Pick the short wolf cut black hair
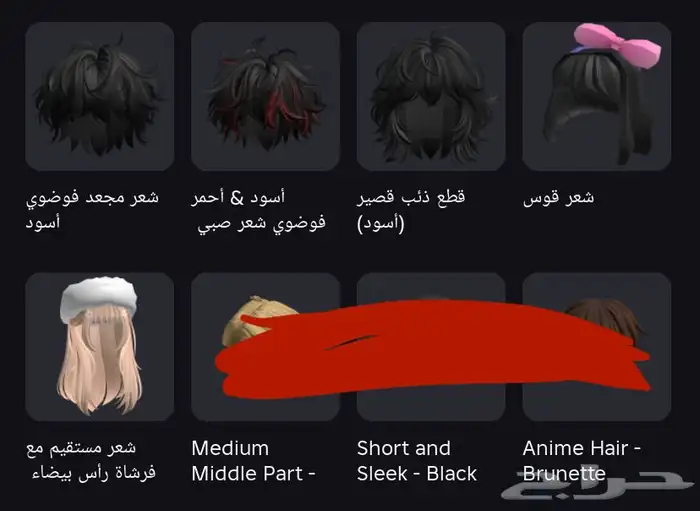700x511 pixels. [431, 96]
